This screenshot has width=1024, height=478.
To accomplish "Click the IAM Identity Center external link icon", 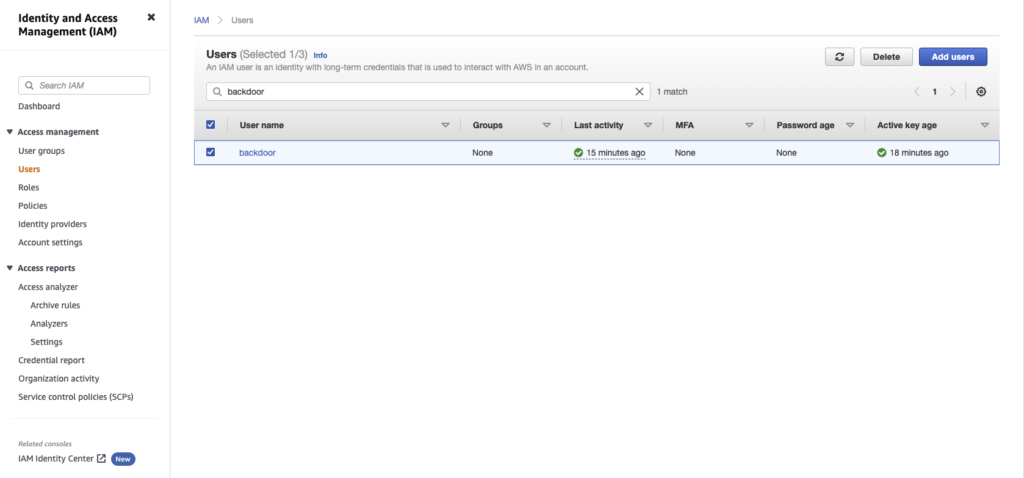I will 101,458.
